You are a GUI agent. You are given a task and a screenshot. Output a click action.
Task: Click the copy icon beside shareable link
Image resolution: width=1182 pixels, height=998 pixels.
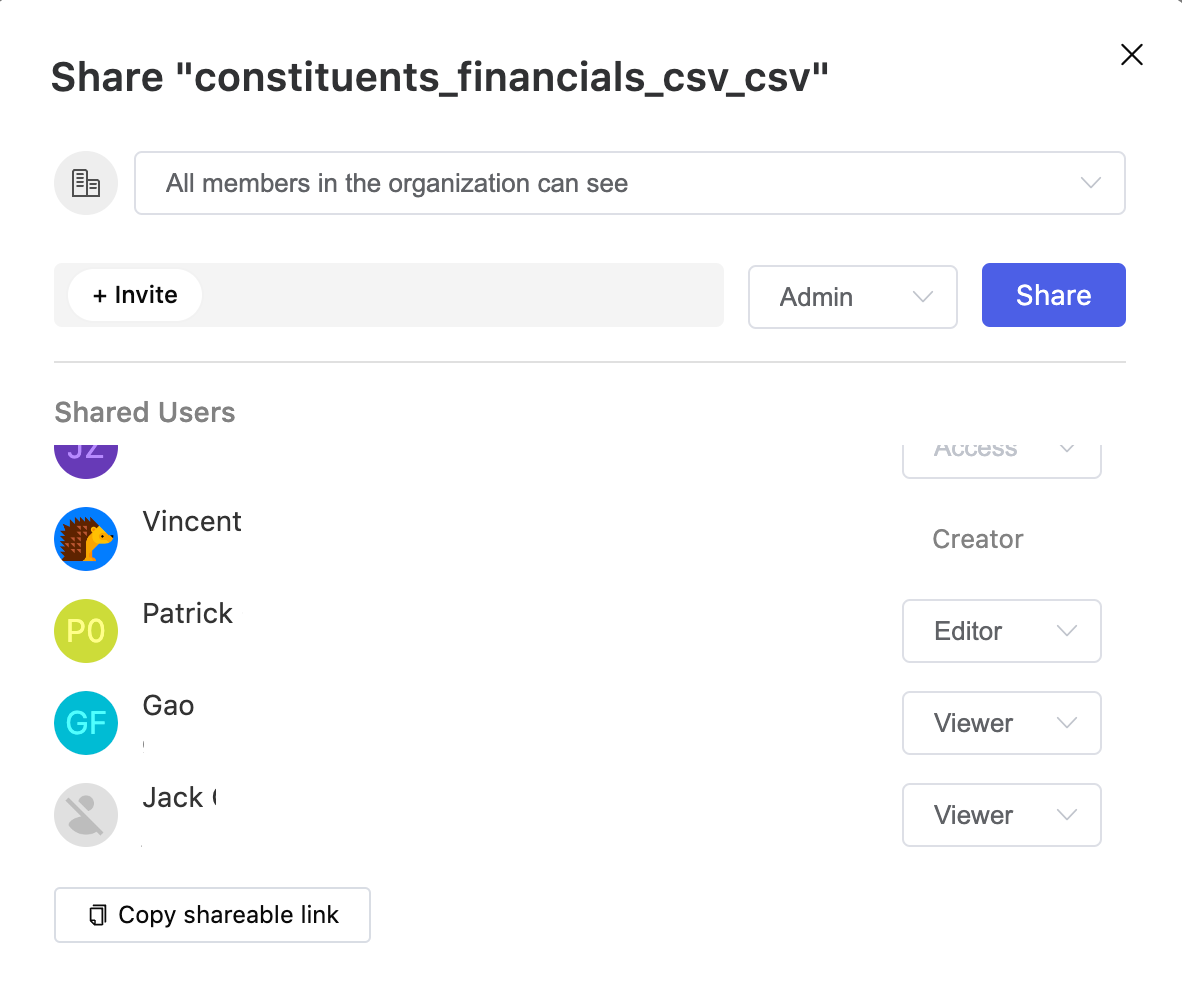[97, 915]
